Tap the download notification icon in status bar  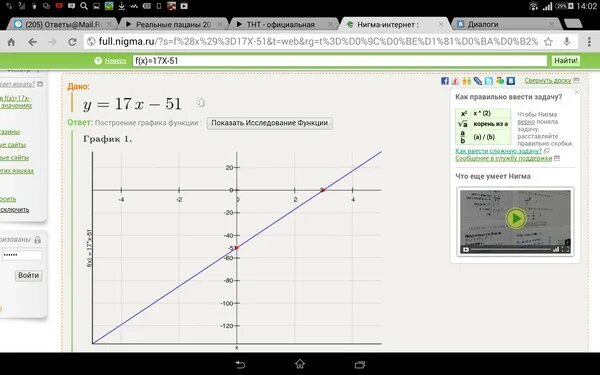pos(121,6)
